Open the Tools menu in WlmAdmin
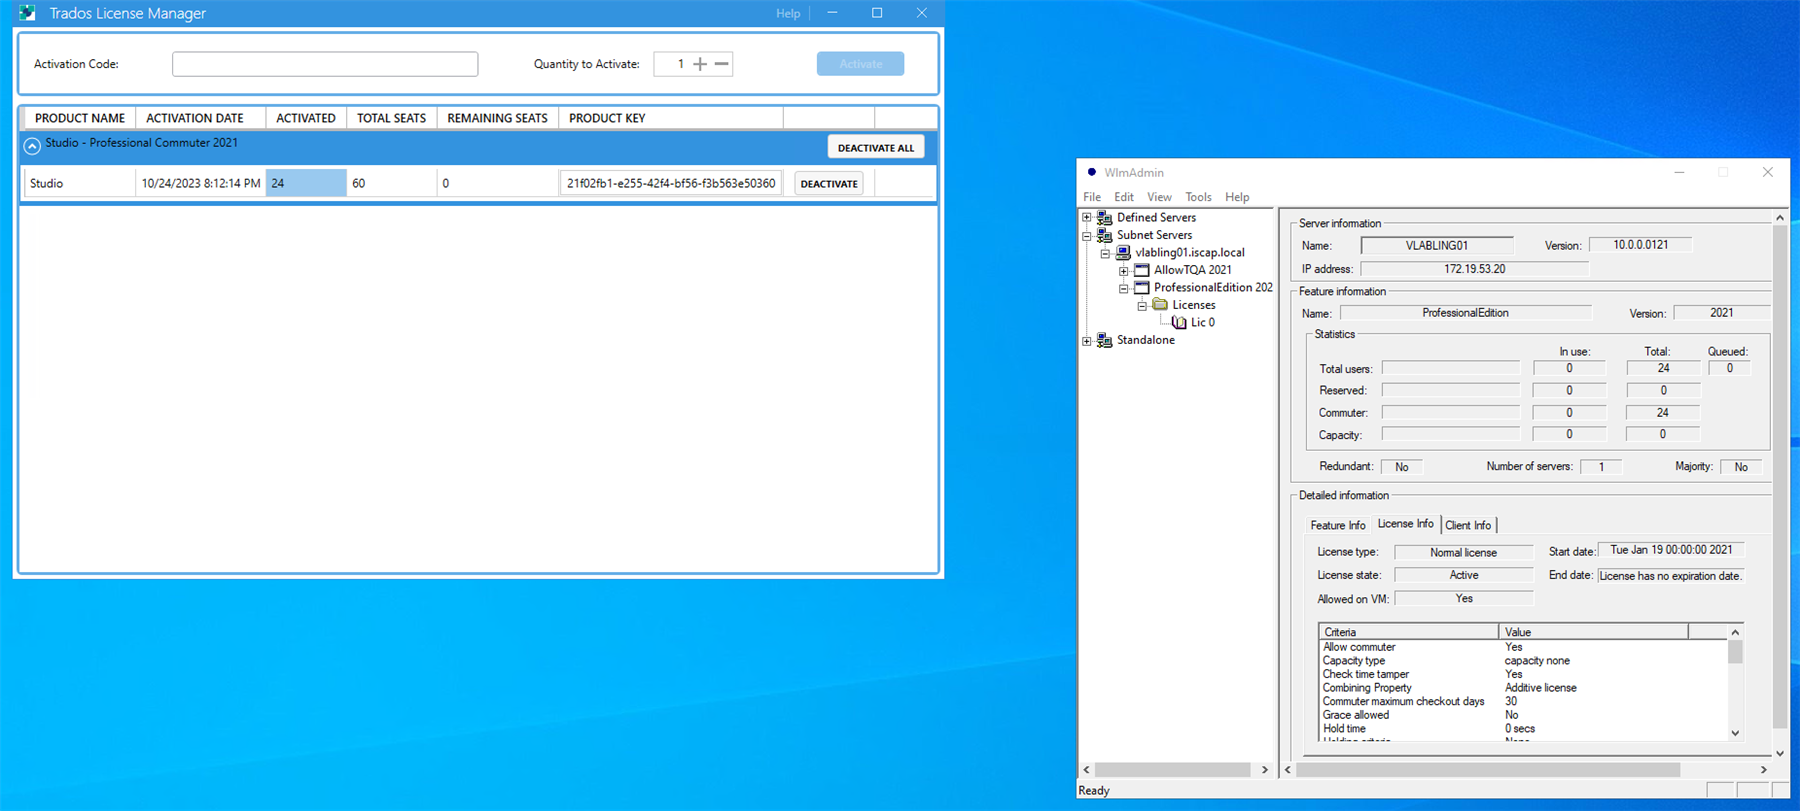Screen dimensions: 1800x811 (x=1198, y=197)
